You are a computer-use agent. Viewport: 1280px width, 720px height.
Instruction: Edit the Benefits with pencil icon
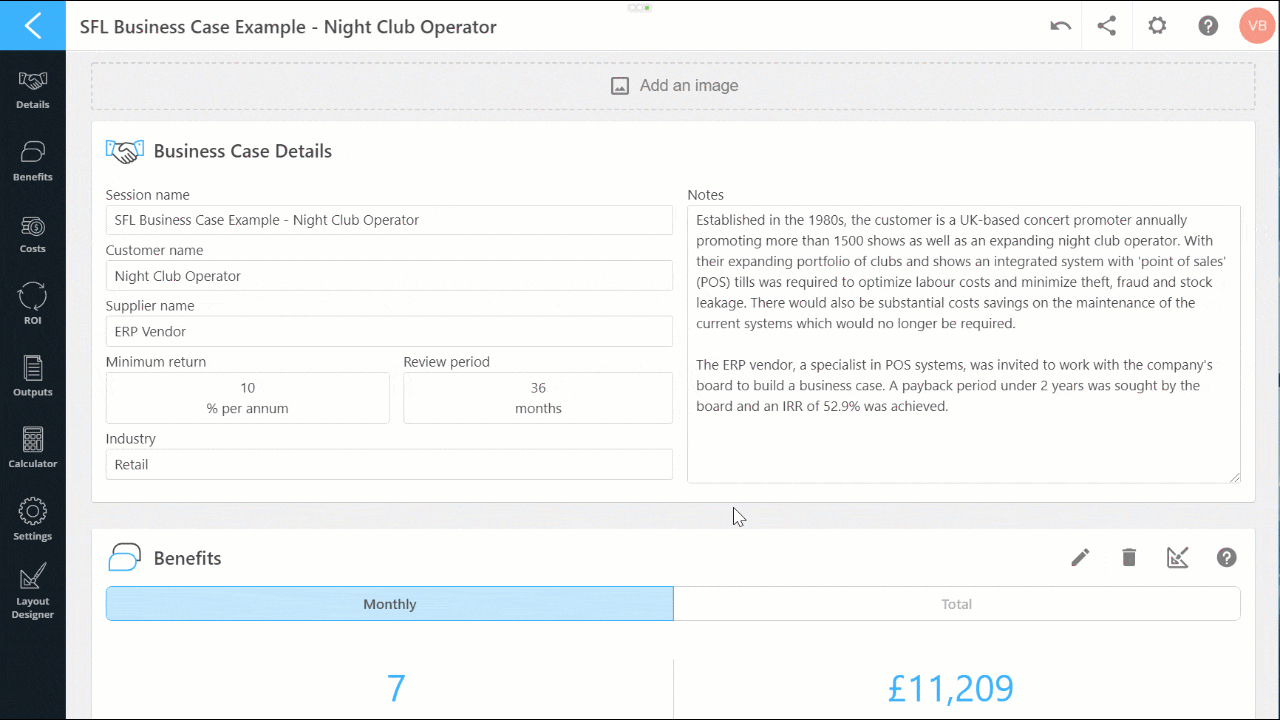tap(1080, 558)
